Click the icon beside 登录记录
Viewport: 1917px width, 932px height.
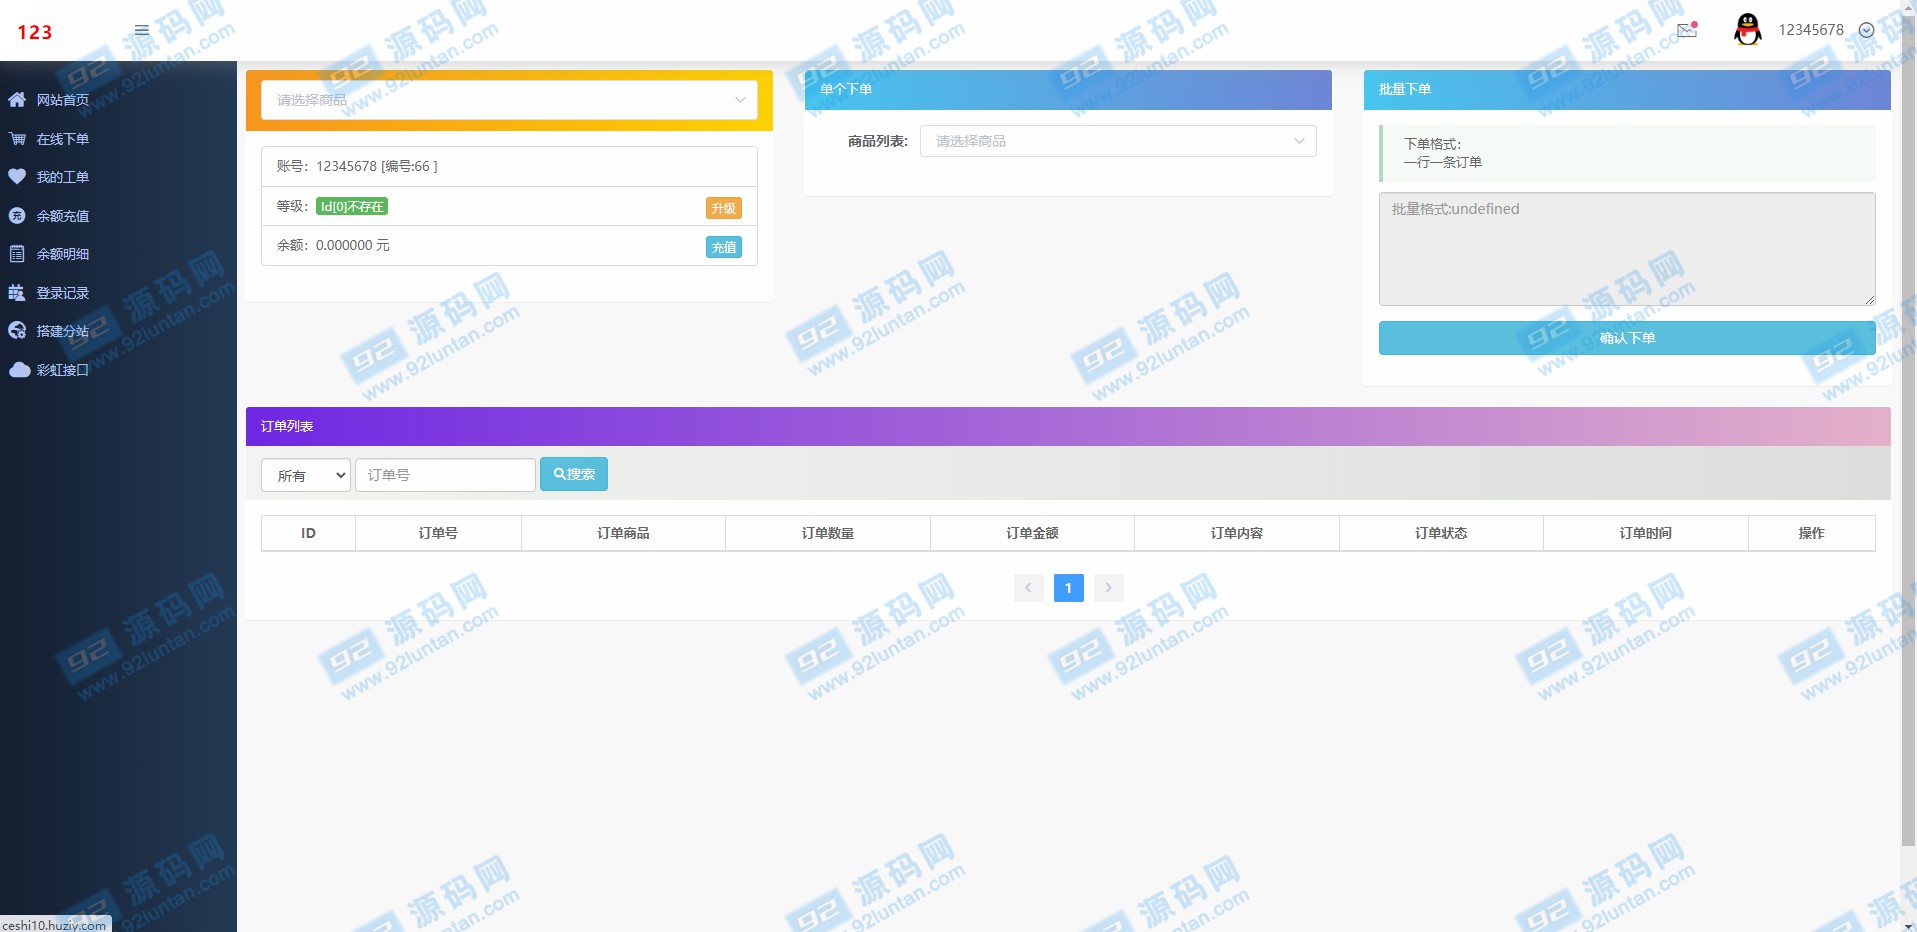pyautogui.click(x=17, y=293)
